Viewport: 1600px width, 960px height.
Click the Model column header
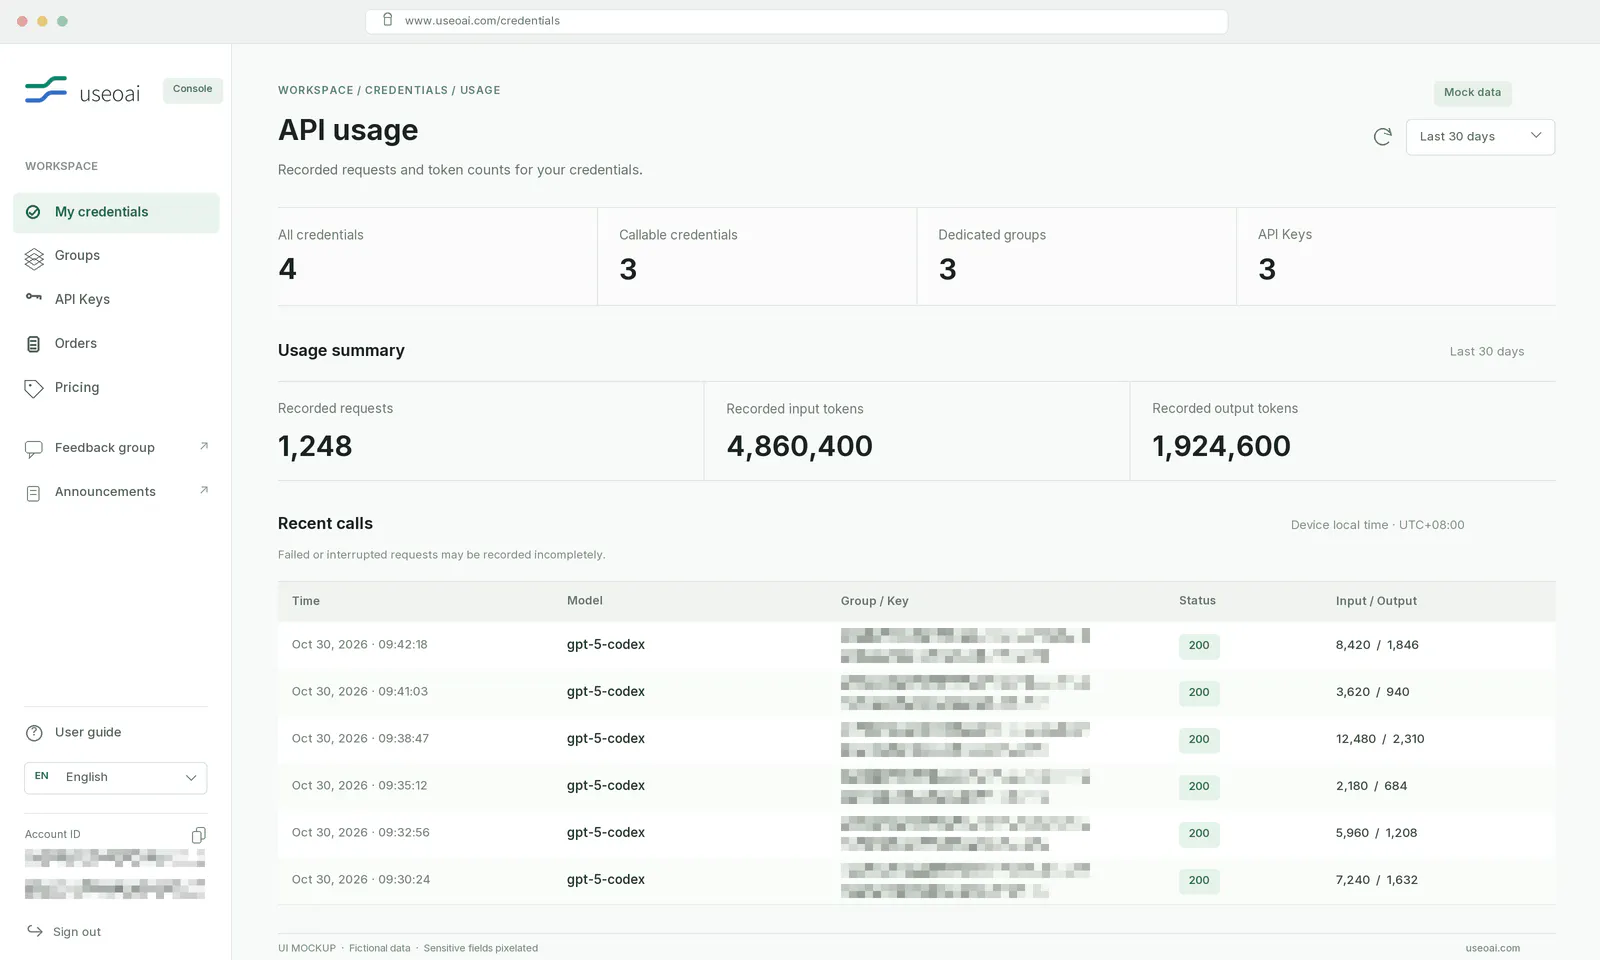(585, 601)
